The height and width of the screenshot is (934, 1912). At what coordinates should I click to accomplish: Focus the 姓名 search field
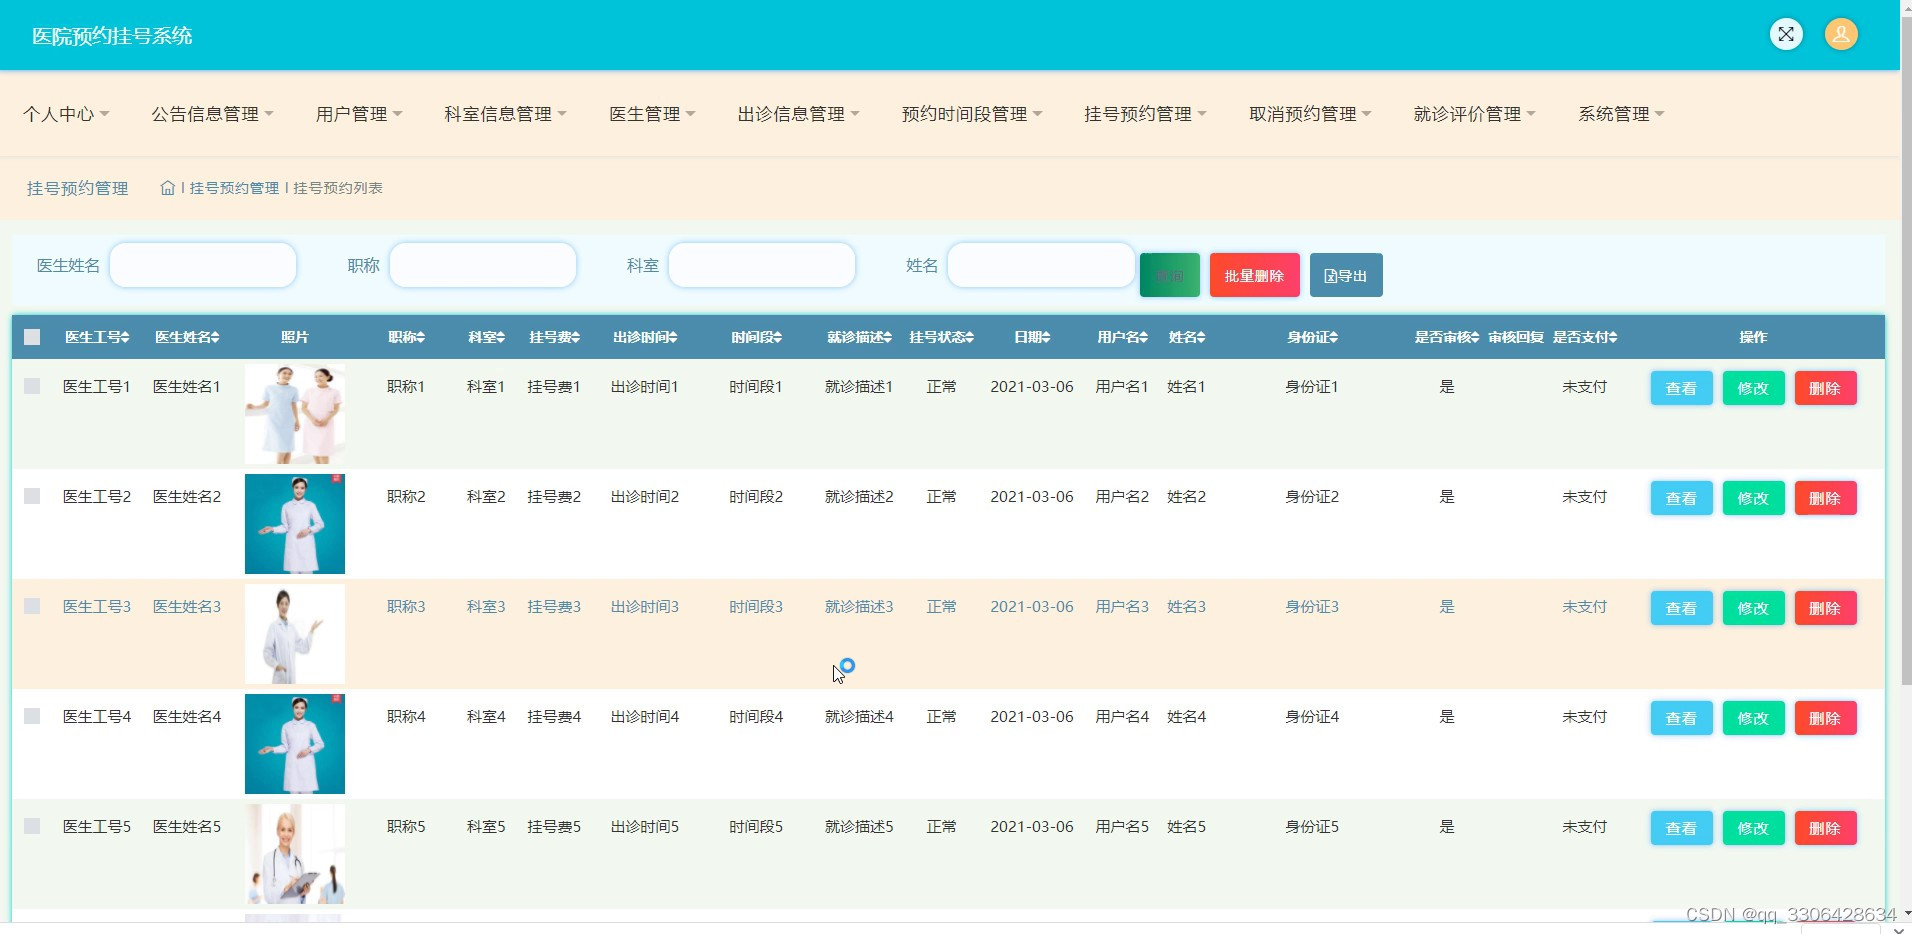pyautogui.click(x=1041, y=265)
